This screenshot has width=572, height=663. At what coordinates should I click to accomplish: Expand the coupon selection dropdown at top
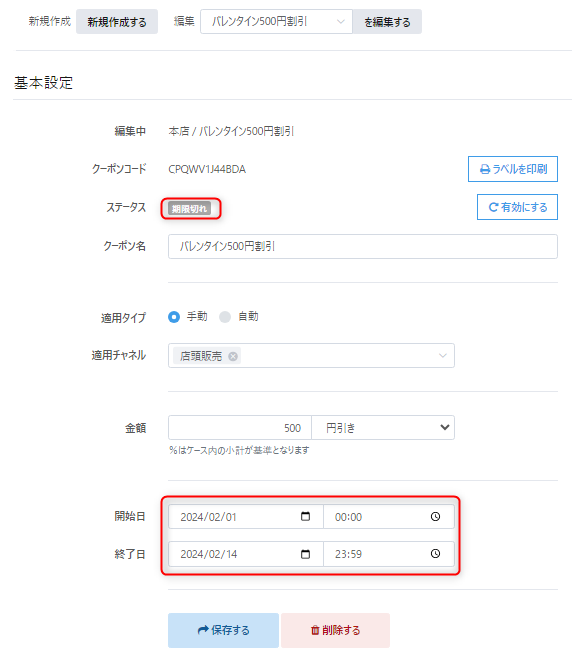coord(276,22)
